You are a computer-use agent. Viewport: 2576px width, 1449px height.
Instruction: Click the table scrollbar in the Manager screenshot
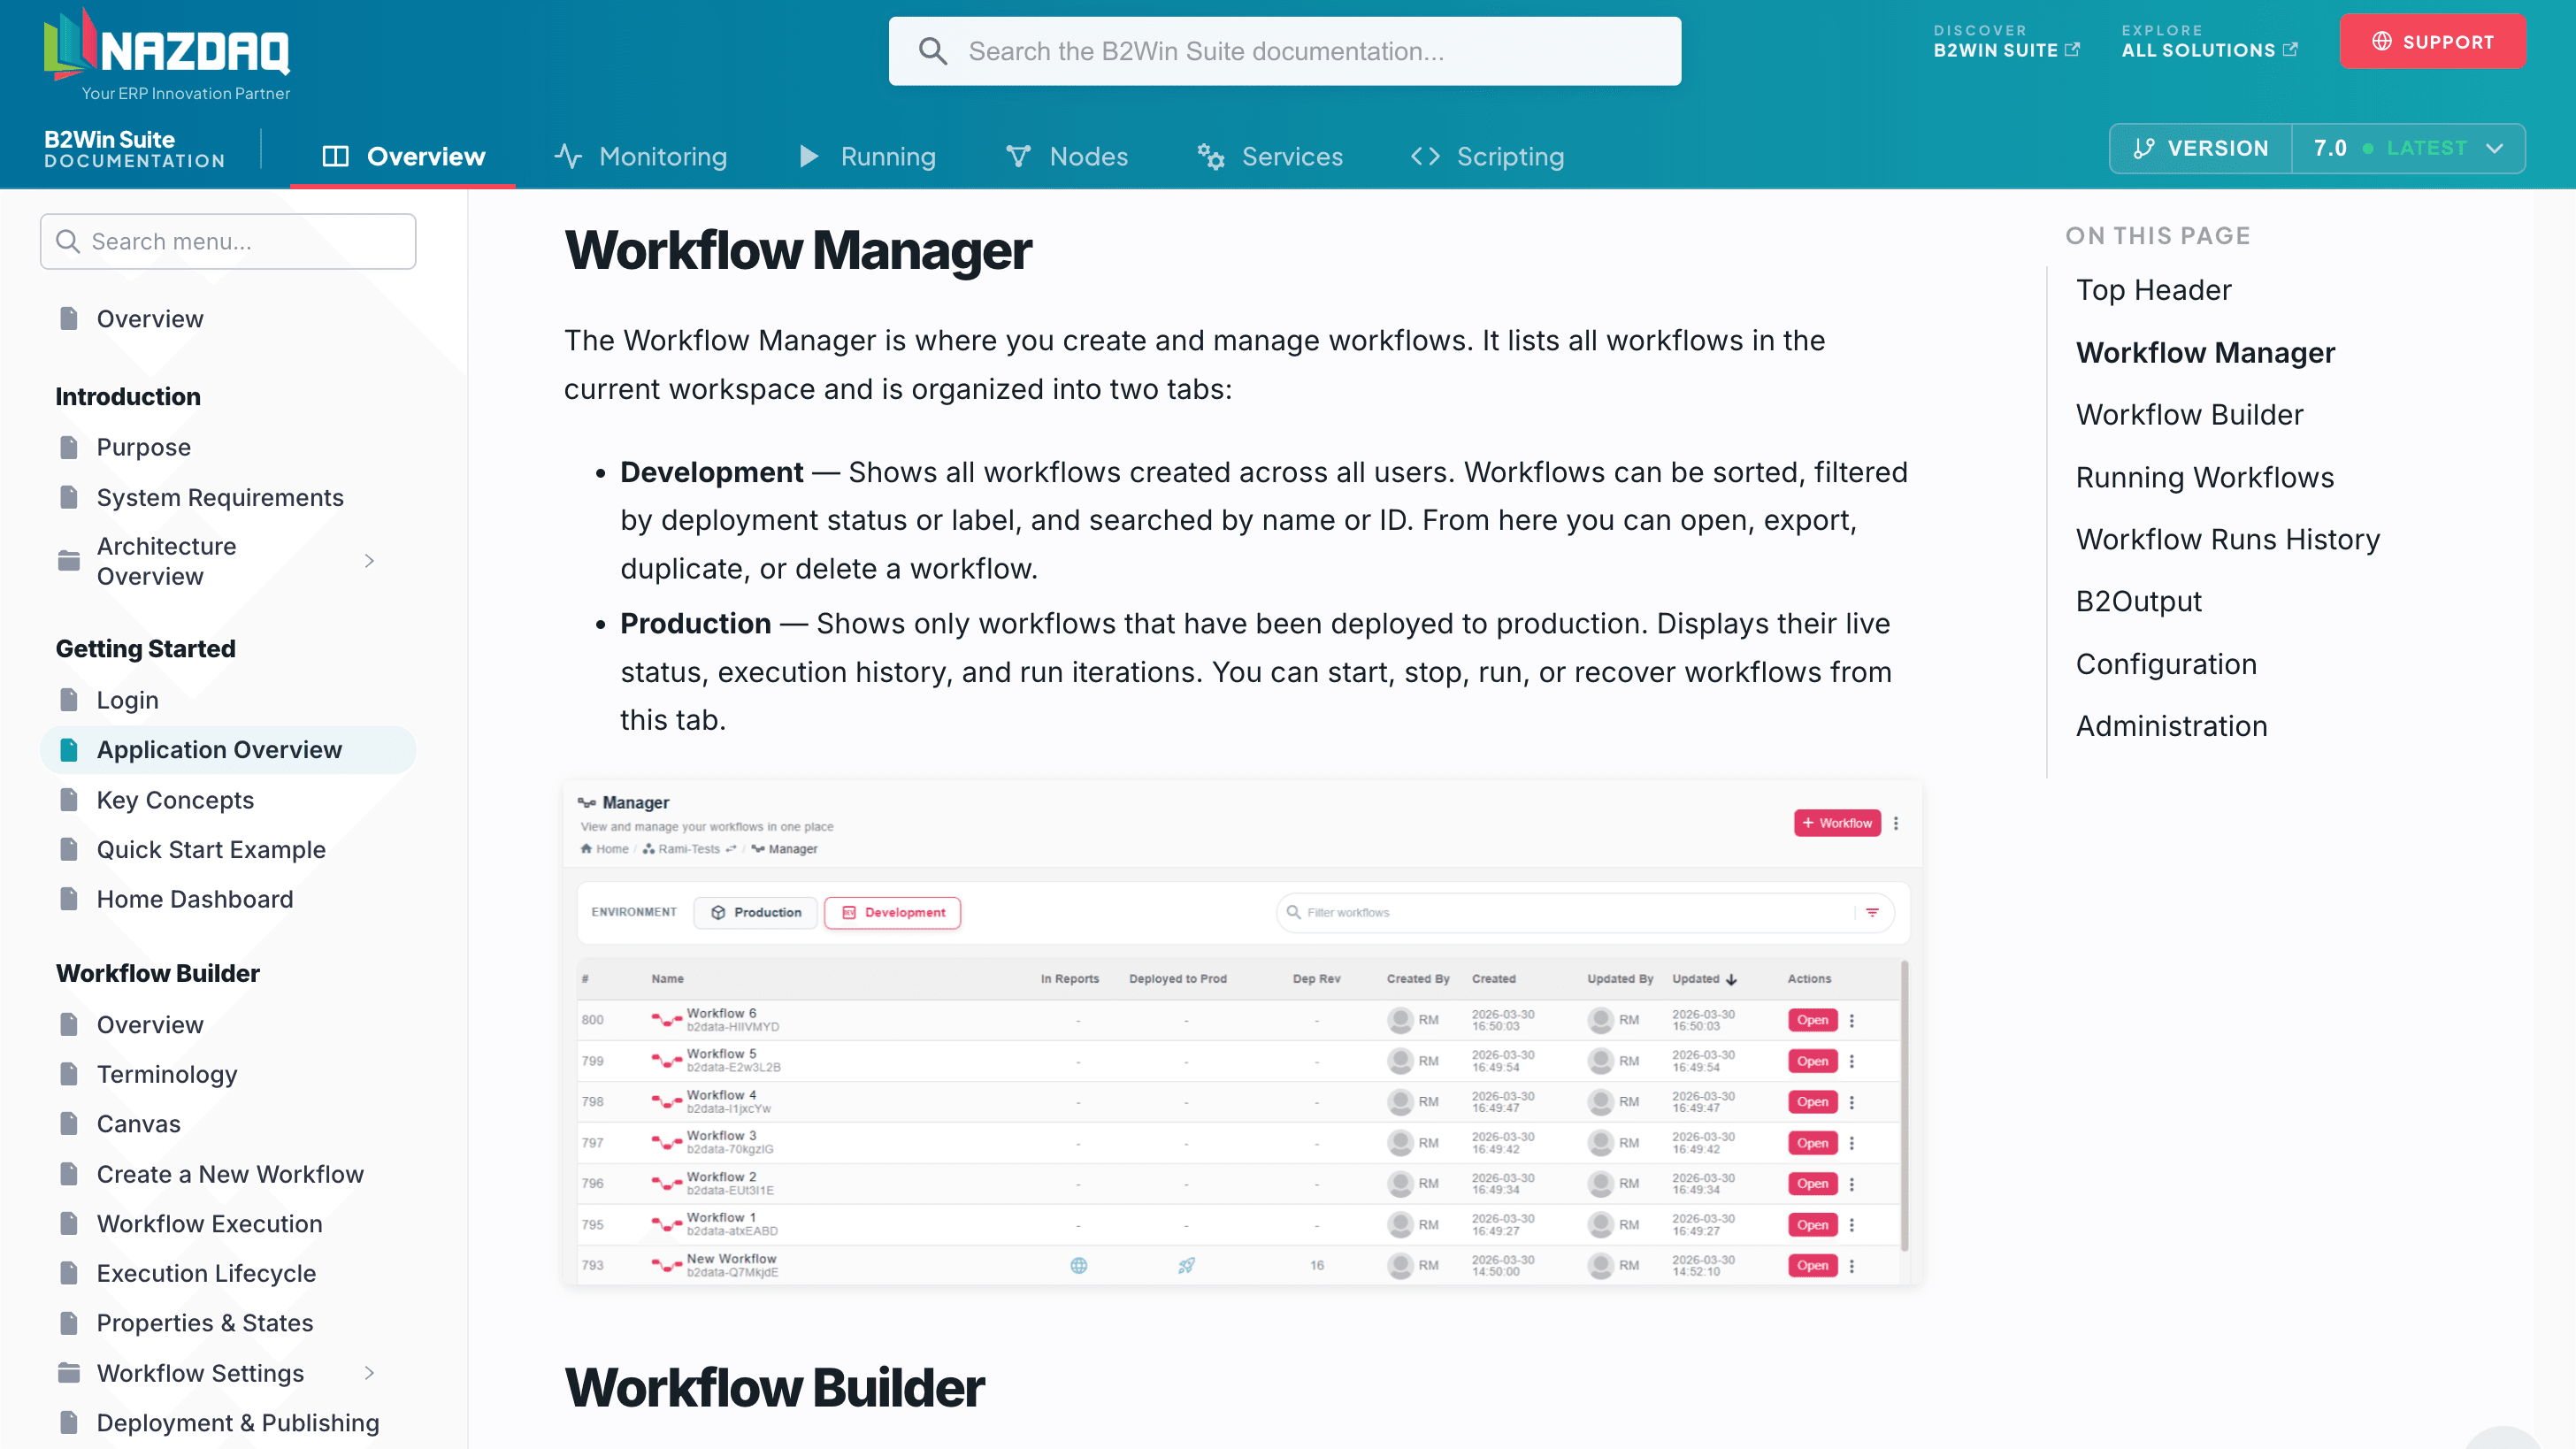pos(1904,1105)
